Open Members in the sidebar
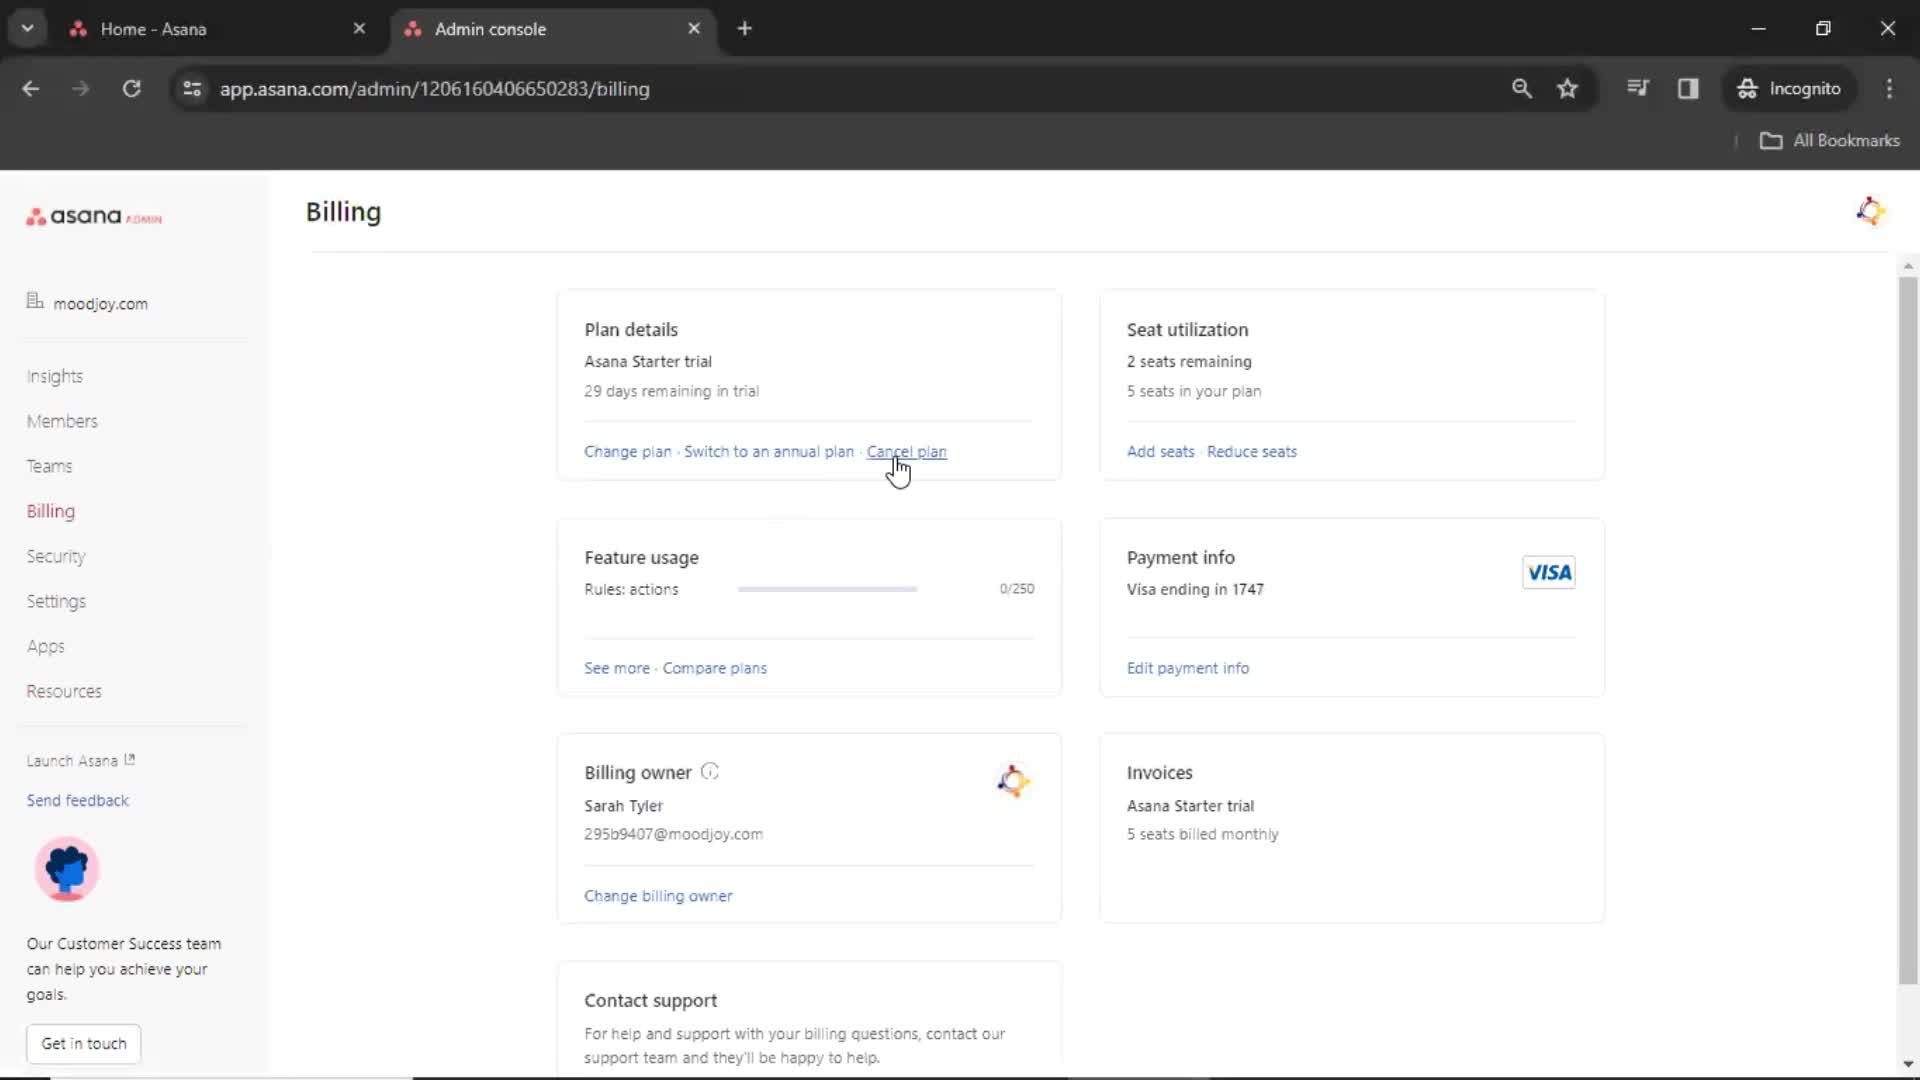This screenshot has height=1080, width=1920. [62, 421]
